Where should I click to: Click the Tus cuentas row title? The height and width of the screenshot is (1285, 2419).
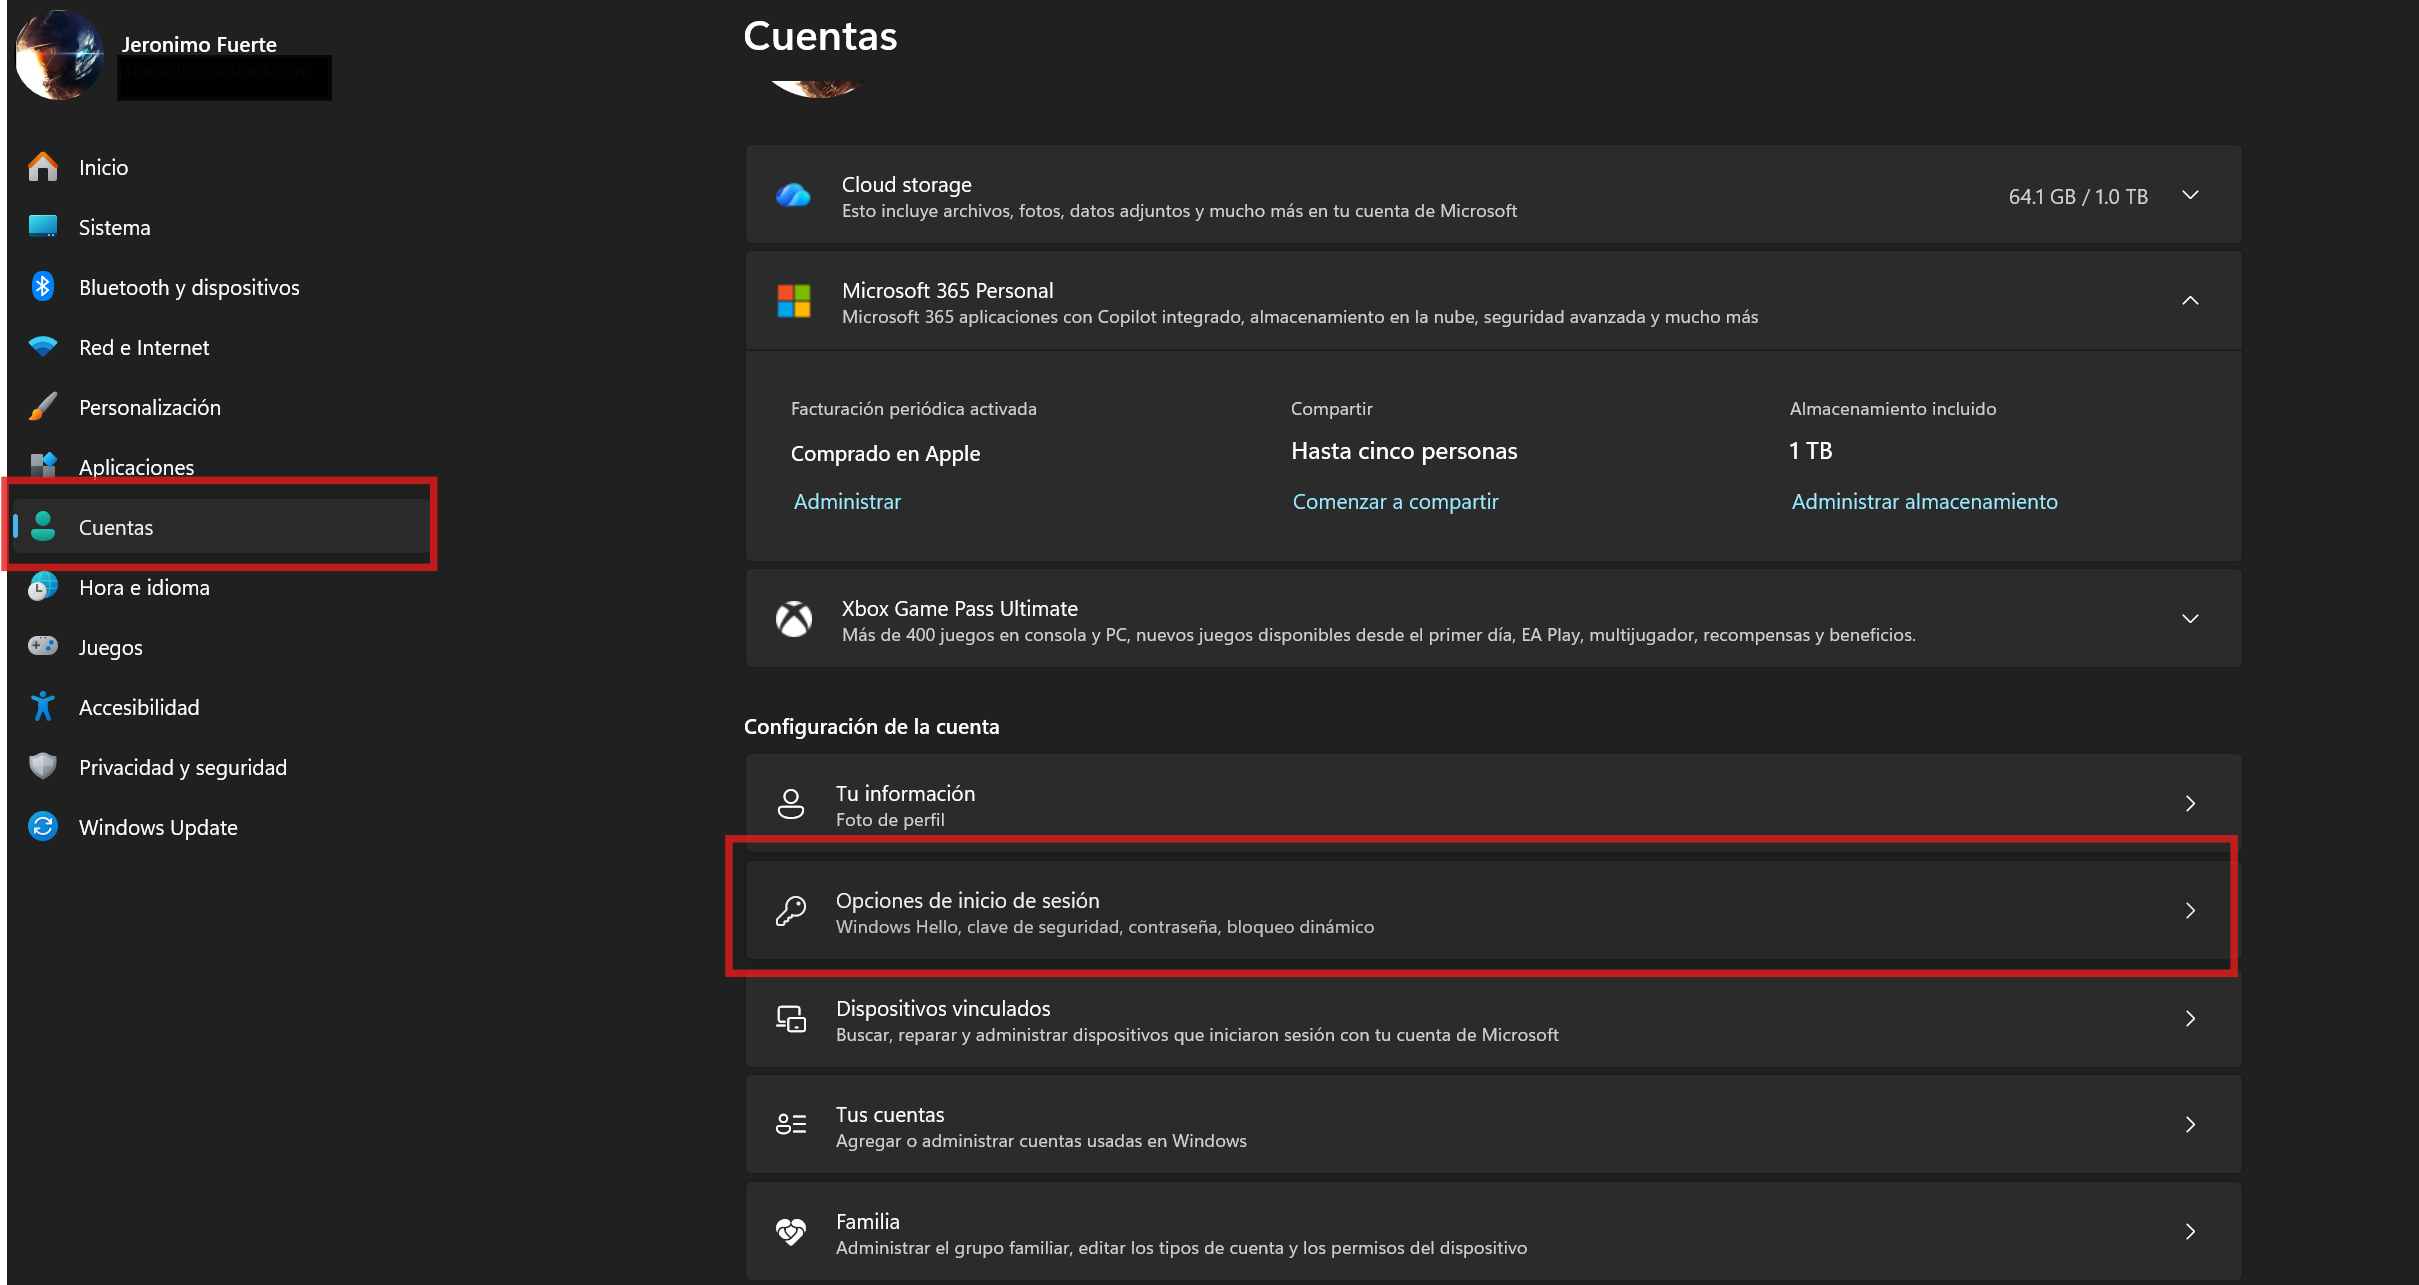(890, 1114)
